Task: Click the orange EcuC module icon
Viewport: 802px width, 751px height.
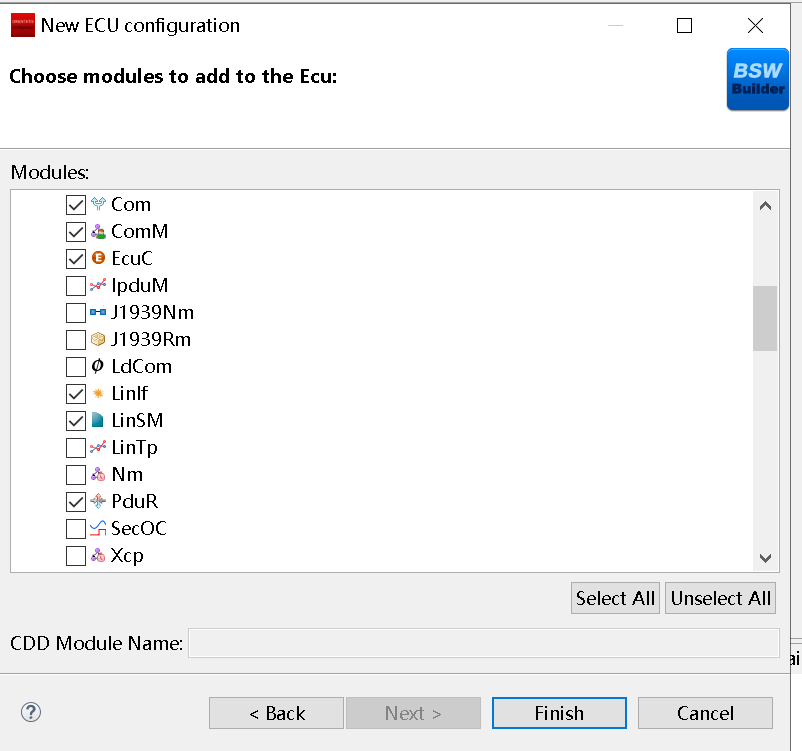Action: pos(98,258)
